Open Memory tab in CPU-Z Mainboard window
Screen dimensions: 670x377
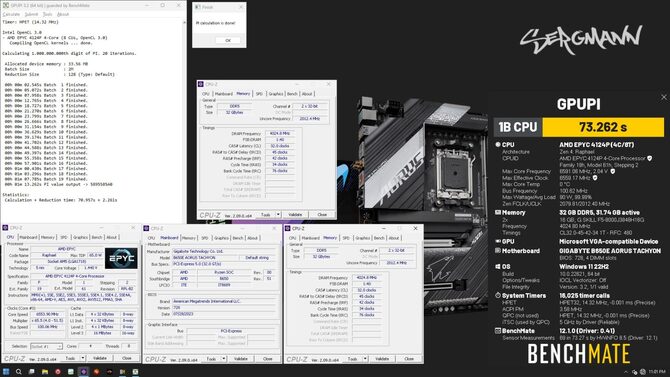click(x=189, y=238)
